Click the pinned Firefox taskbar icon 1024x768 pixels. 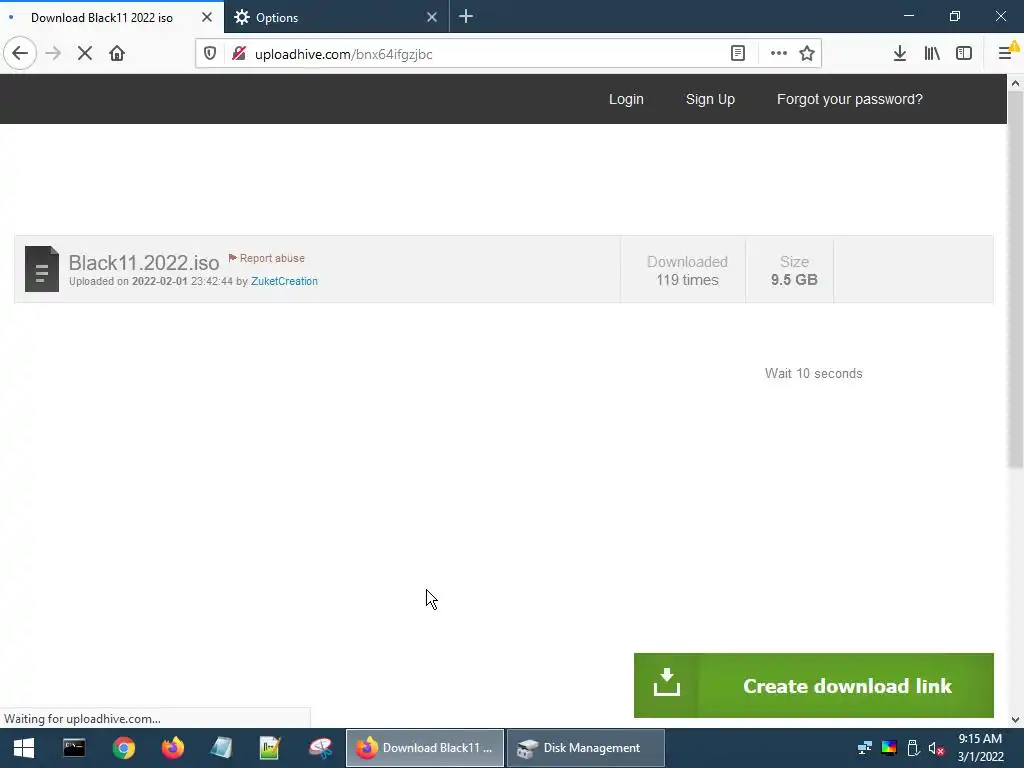click(x=173, y=748)
